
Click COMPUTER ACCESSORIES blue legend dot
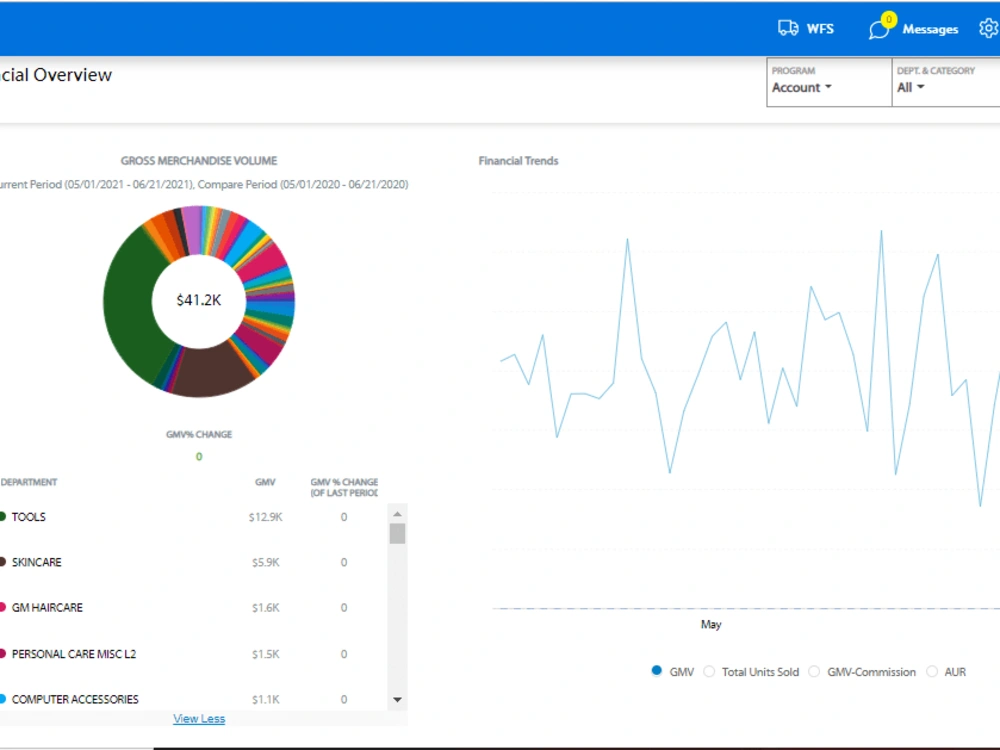tap(3, 699)
